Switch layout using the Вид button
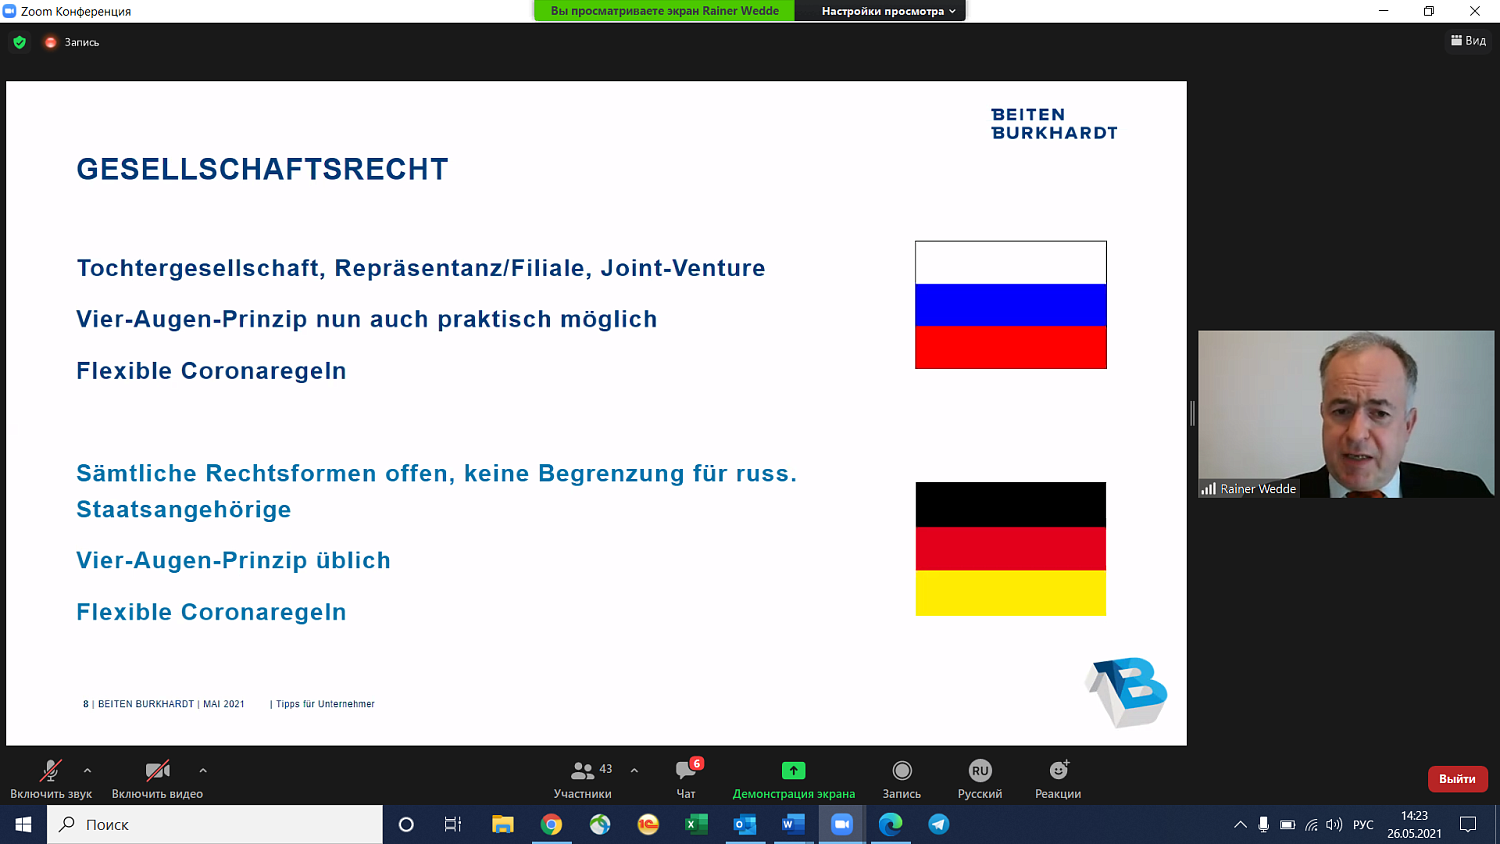This screenshot has width=1500, height=844. click(x=1468, y=41)
